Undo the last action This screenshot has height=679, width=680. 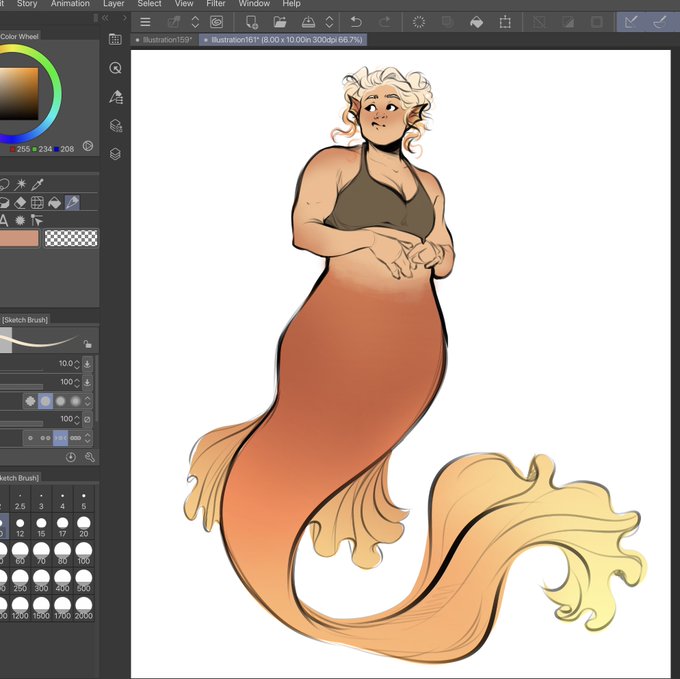pos(356,22)
